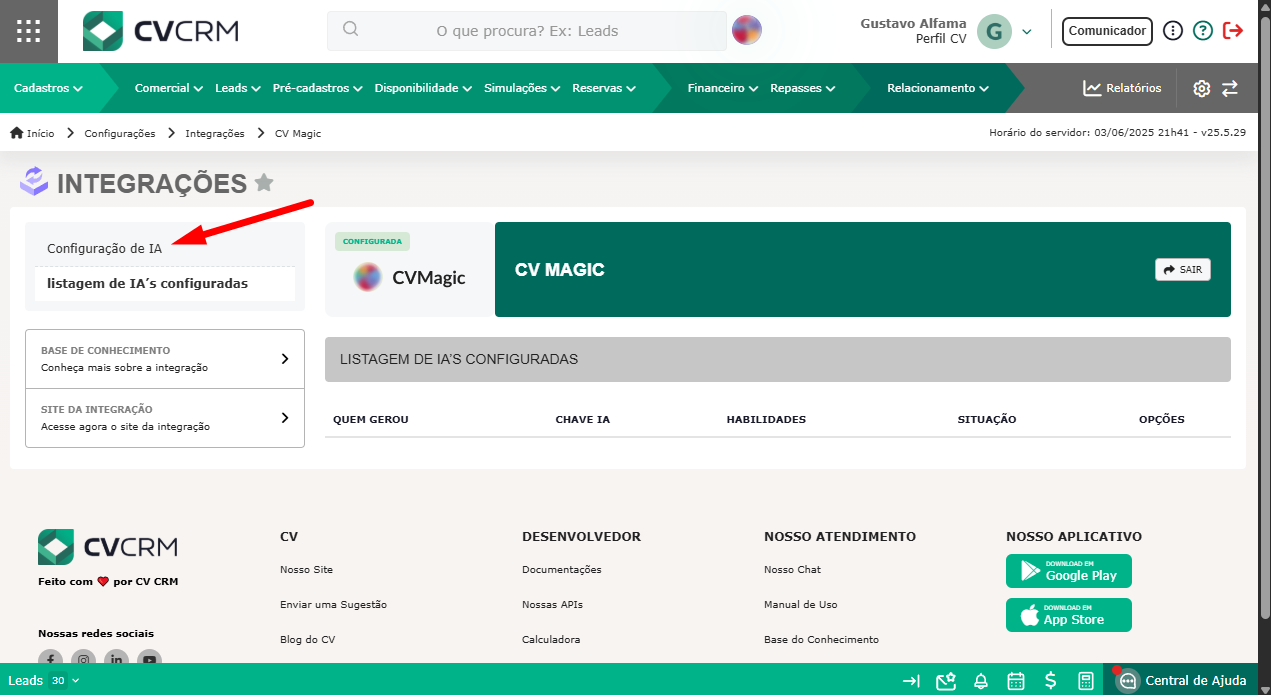Click Google Play download badge

click(x=1069, y=571)
